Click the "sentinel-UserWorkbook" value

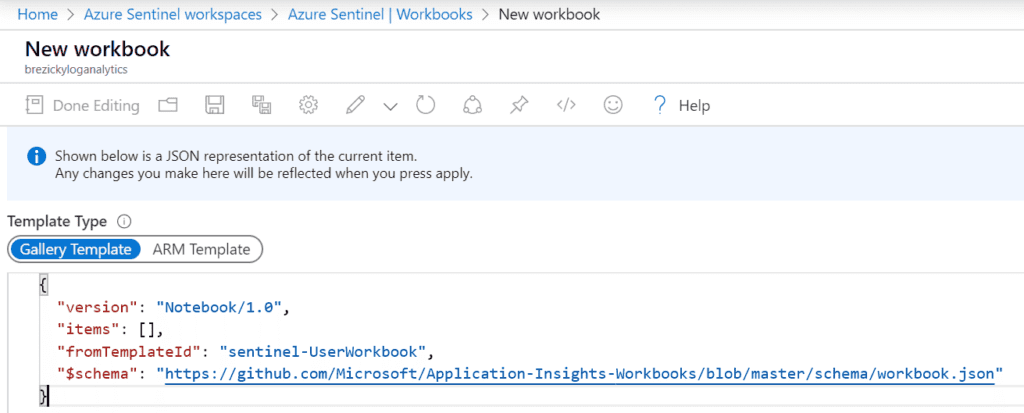coord(323,352)
